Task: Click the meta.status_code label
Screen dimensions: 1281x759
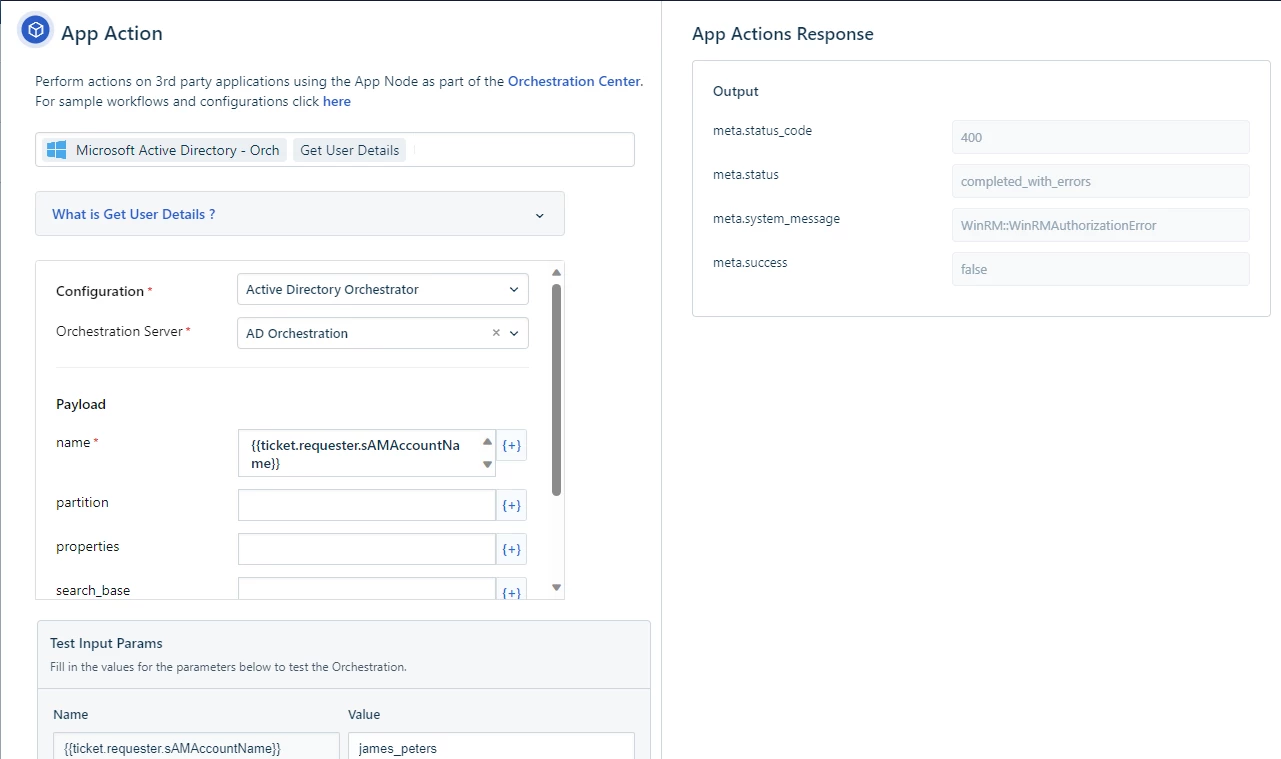Action: pos(762,131)
